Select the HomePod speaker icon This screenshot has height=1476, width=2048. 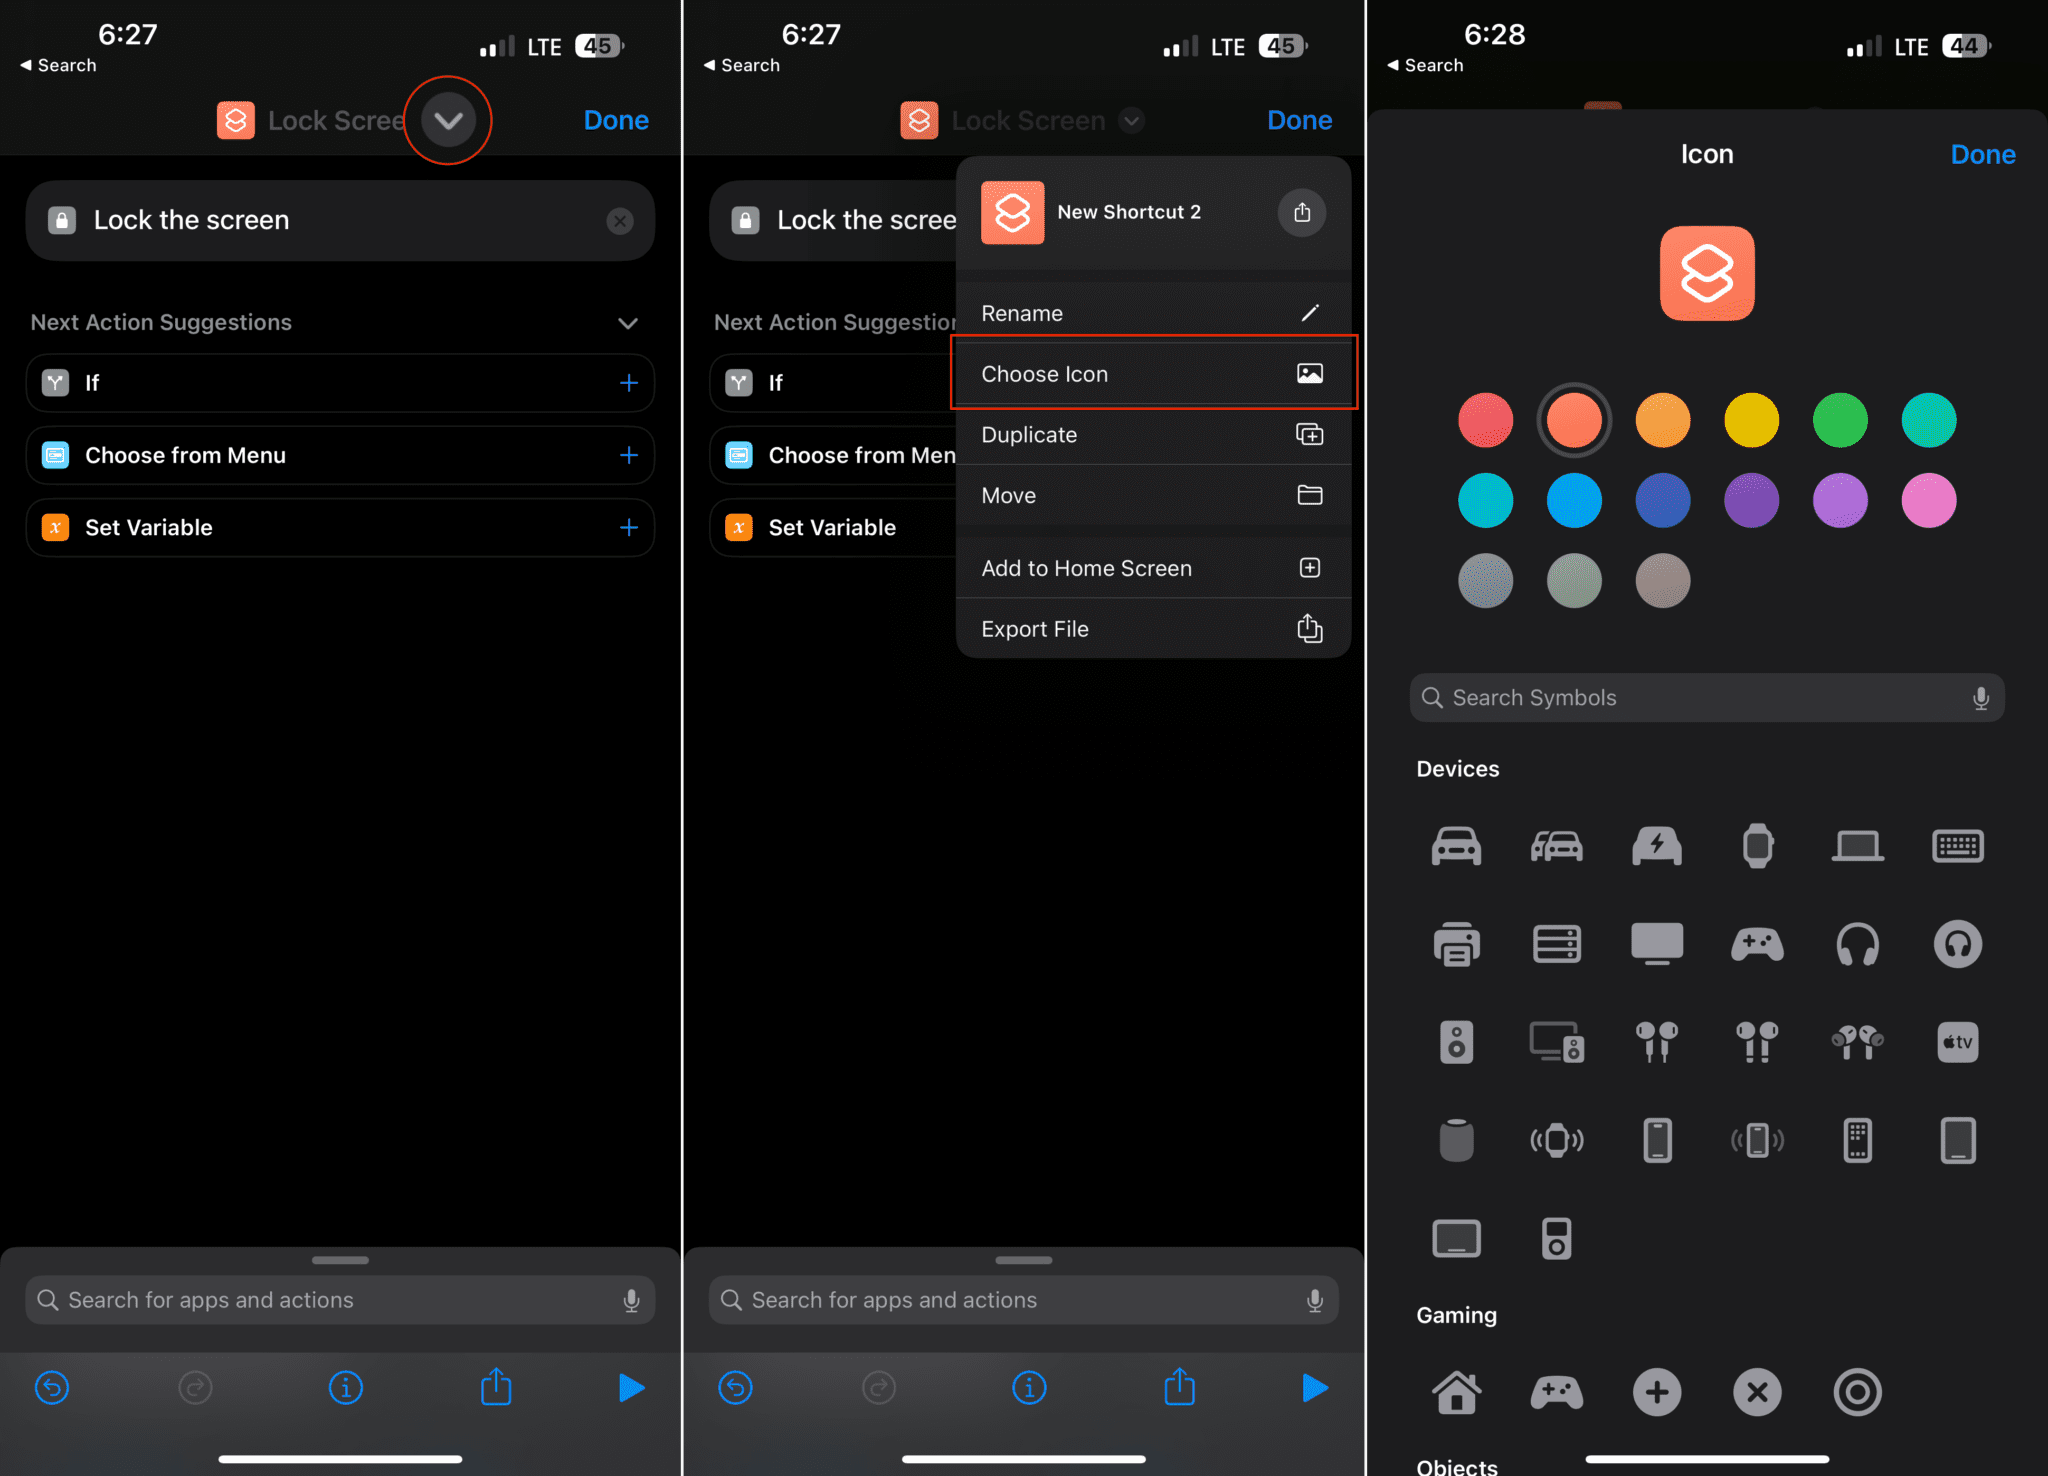(1456, 1139)
